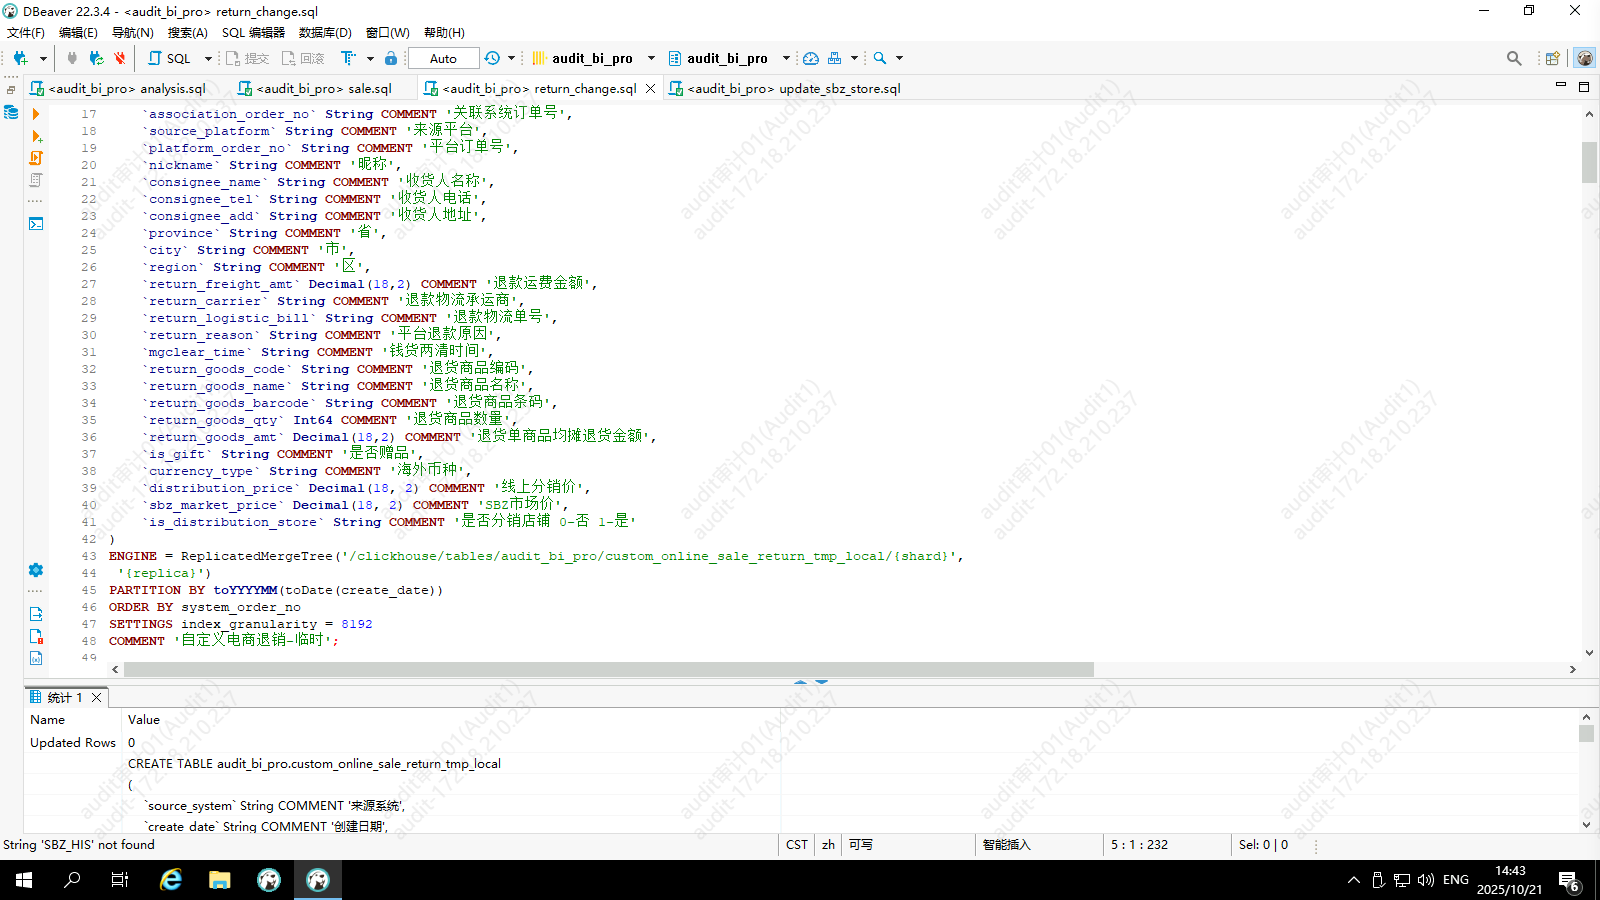This screenshot has height=900, width=1600.
Task: Execute the SQL statement with orange play arrow
Action: pyautogui.click(x=36, y=114)
